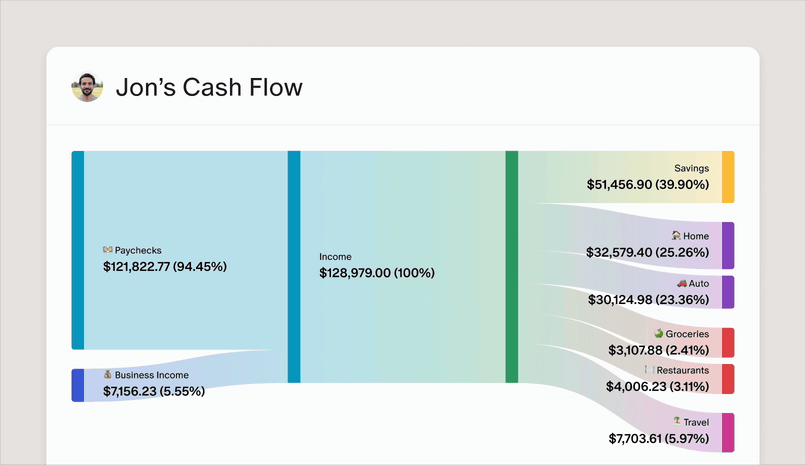This screenshot has height=465, width=806.
Task: Click the palm tree icon beside Travel
Action: pyautogui.click(x=676, y=422)
